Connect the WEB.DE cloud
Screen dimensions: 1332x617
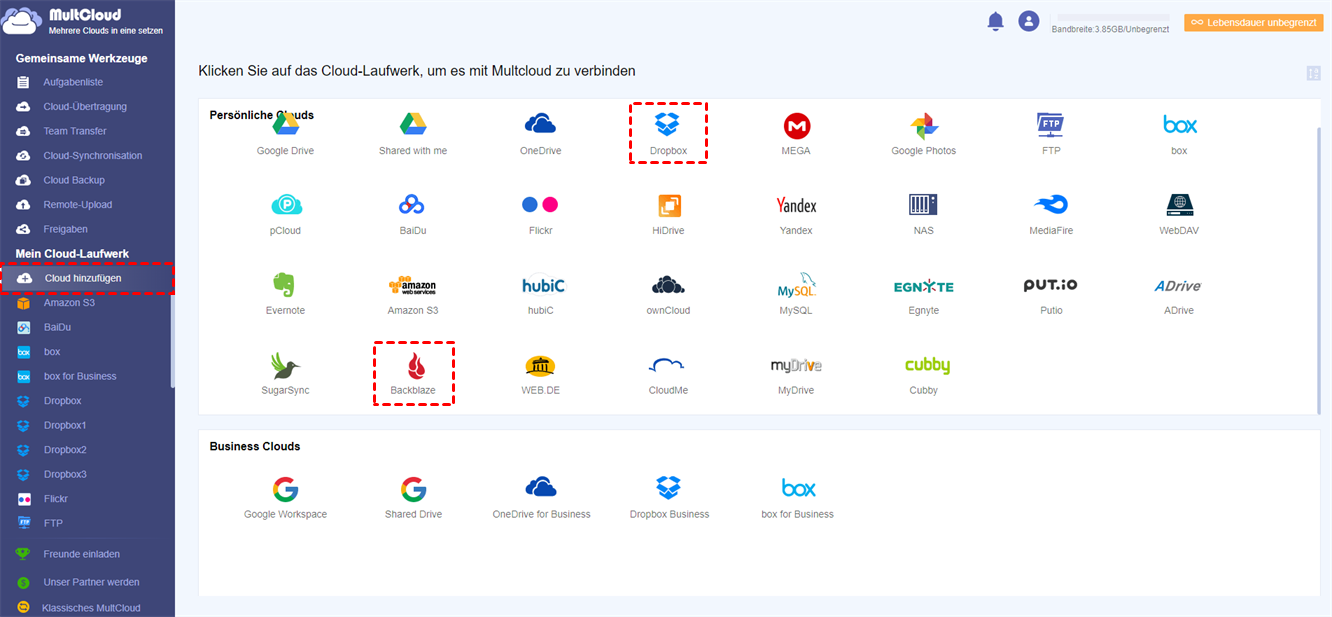540,374
